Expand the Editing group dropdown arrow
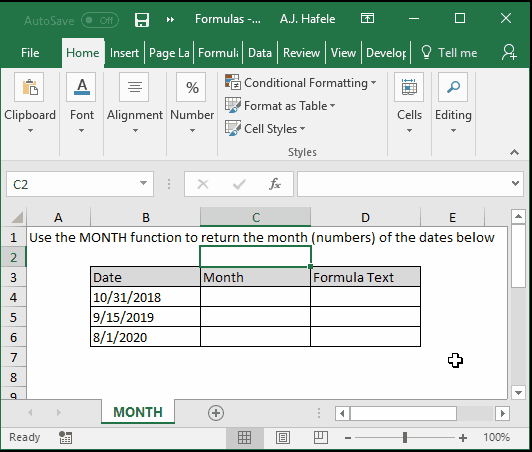The width and height of the screenshot is (532, 452). tap(453, 130)
